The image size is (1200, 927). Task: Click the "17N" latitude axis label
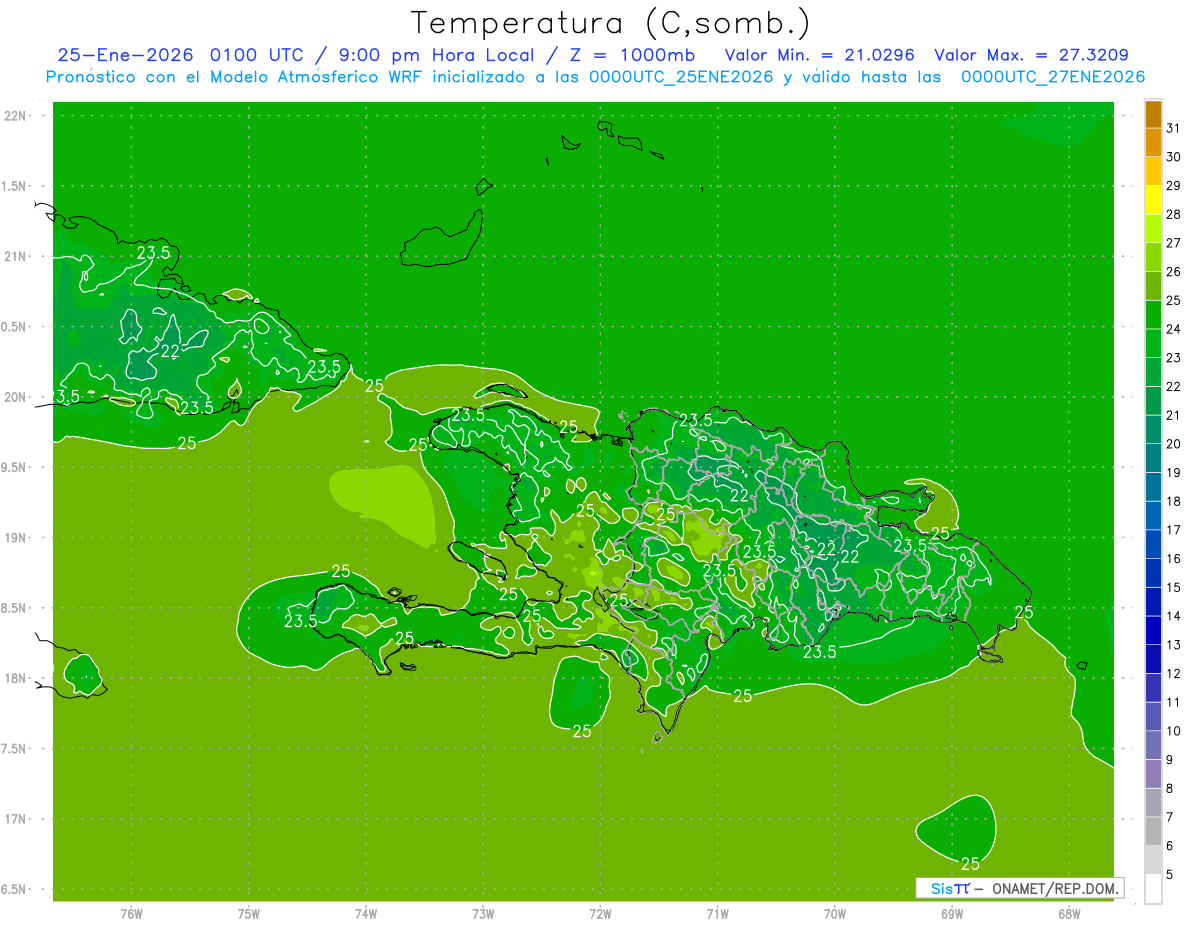pyautogui.click(x=17, y=819)
